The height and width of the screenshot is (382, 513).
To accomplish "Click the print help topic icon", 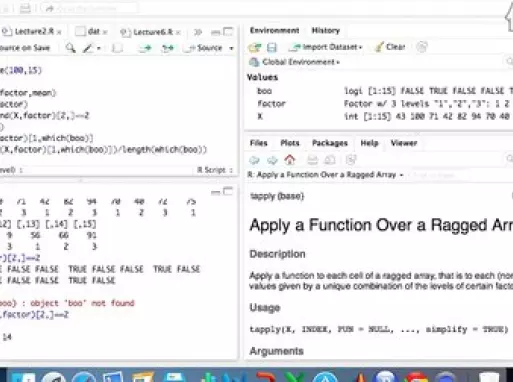I will click(312, 160).
